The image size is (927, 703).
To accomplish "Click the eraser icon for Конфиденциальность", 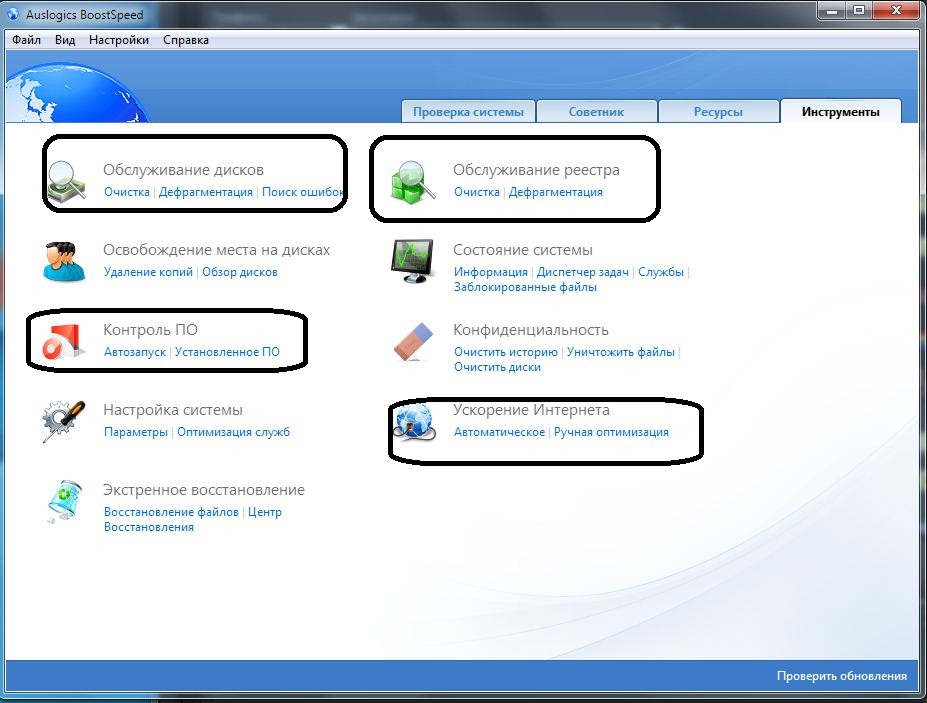I will (x=413, y=341).
